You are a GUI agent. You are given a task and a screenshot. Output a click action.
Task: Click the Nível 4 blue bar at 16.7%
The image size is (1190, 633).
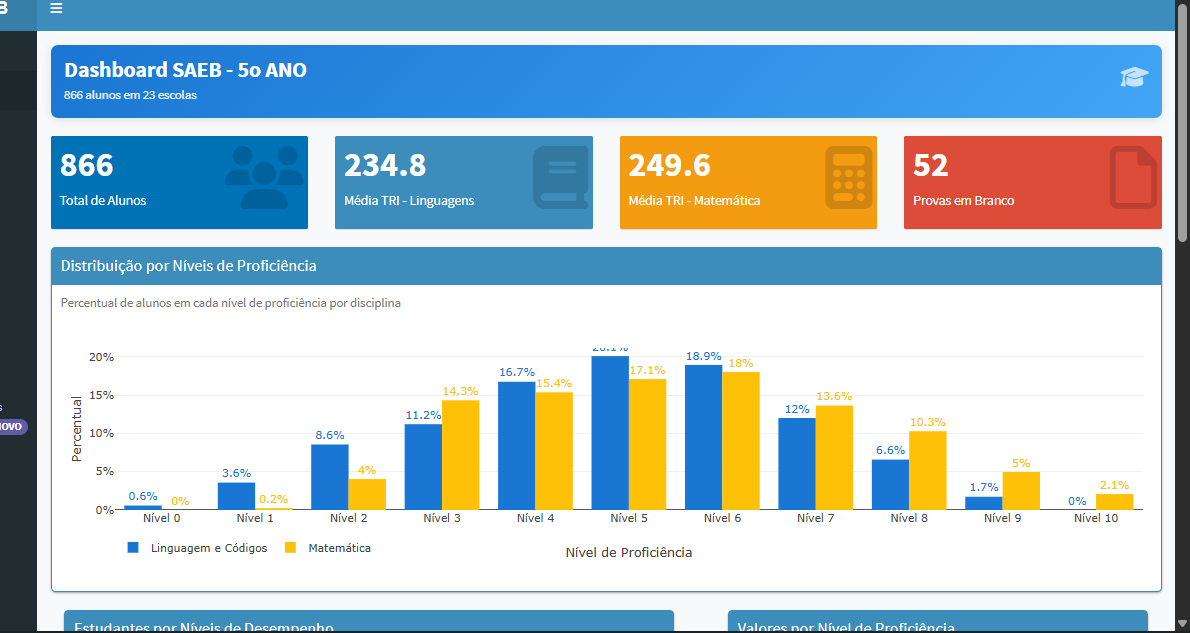click(517, 446)
